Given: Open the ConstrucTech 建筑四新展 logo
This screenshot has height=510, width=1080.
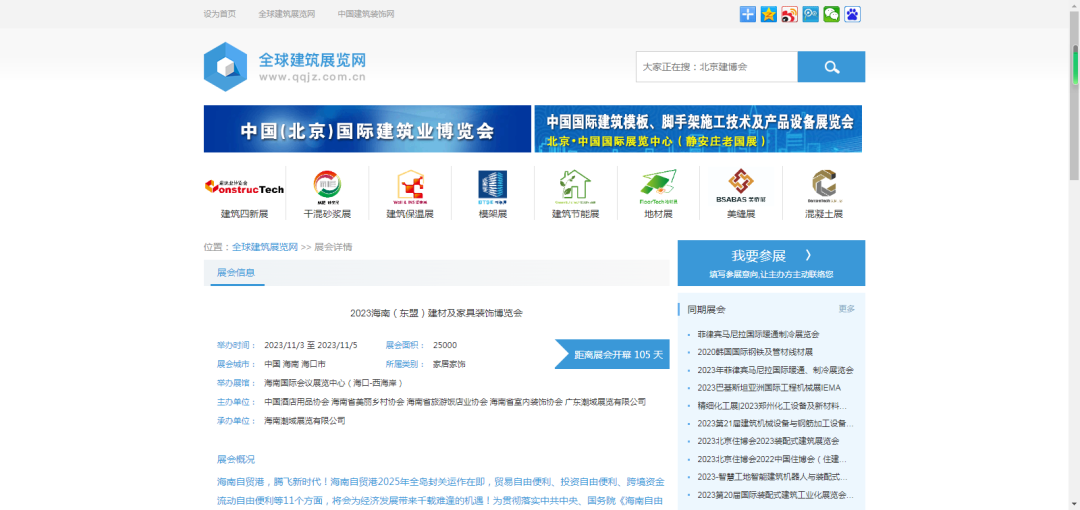Looking at the screenshot, I should point(245,187).
